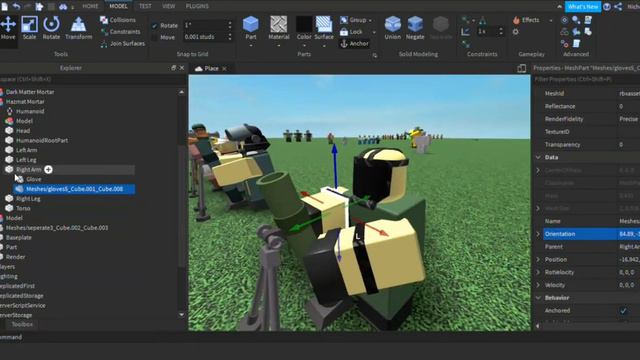Click the Group button
Screen dimensions: 640x360
pos(353,20)
